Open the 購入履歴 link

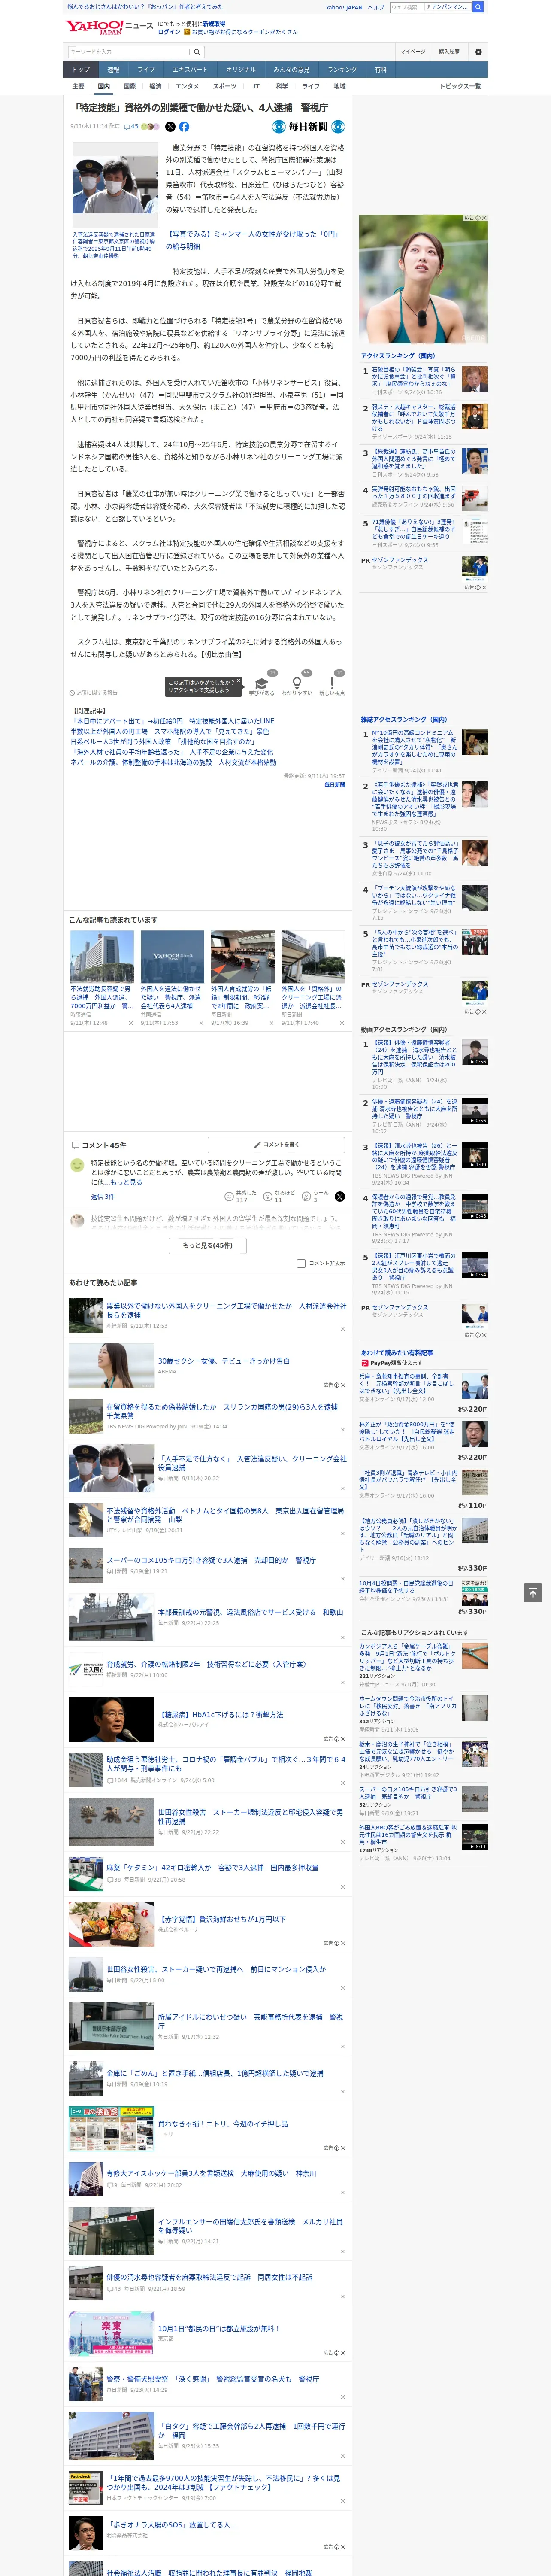[449, 52]
